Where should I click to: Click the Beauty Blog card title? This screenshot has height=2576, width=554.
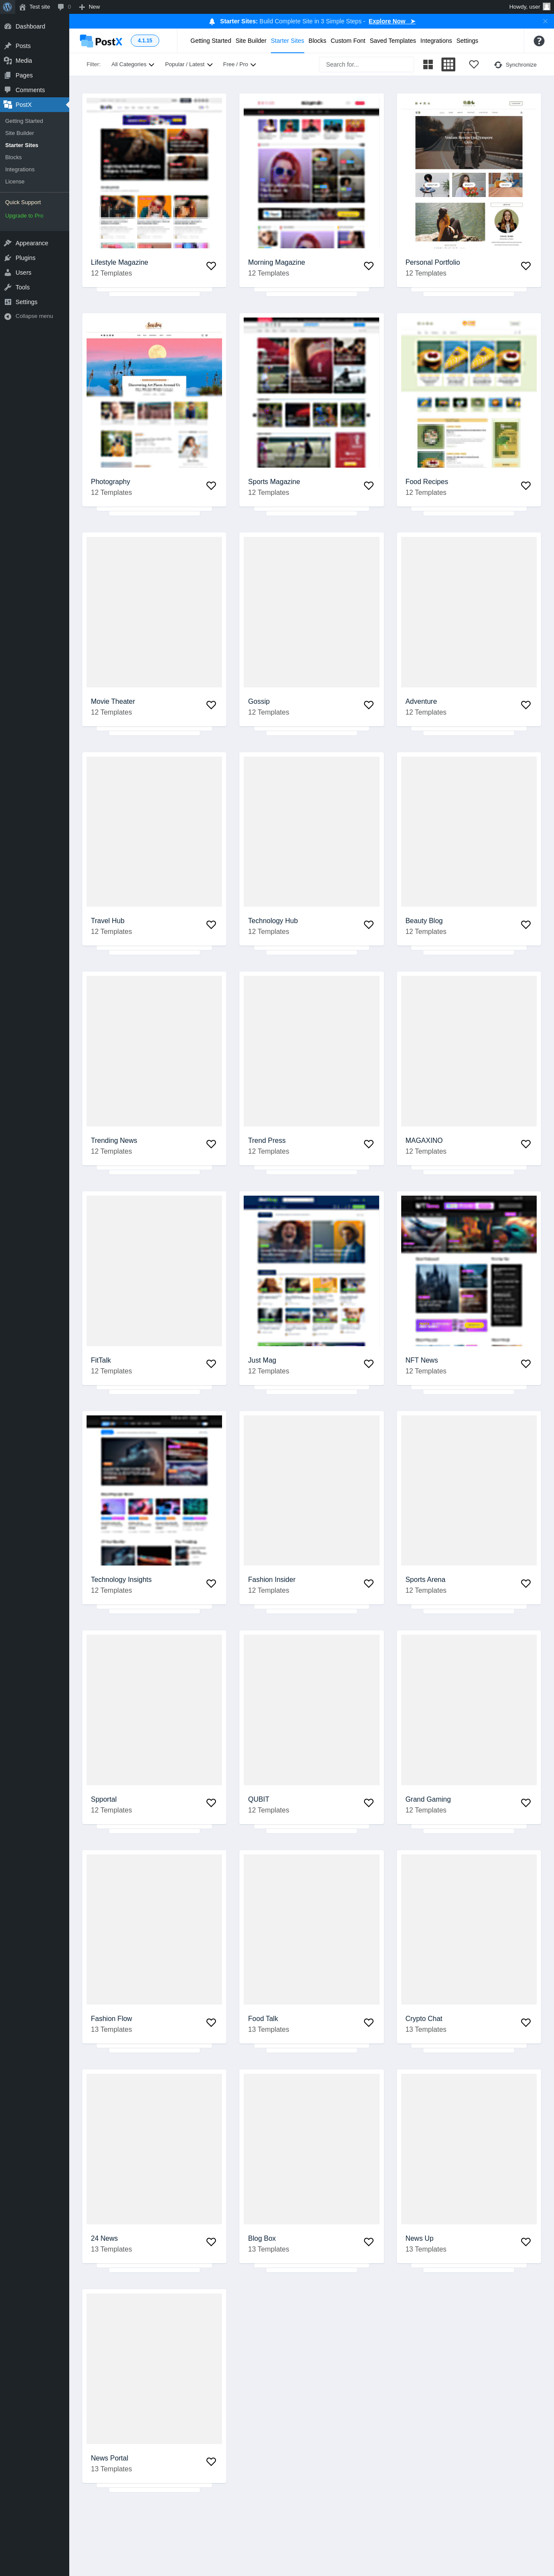click(424, 920)
